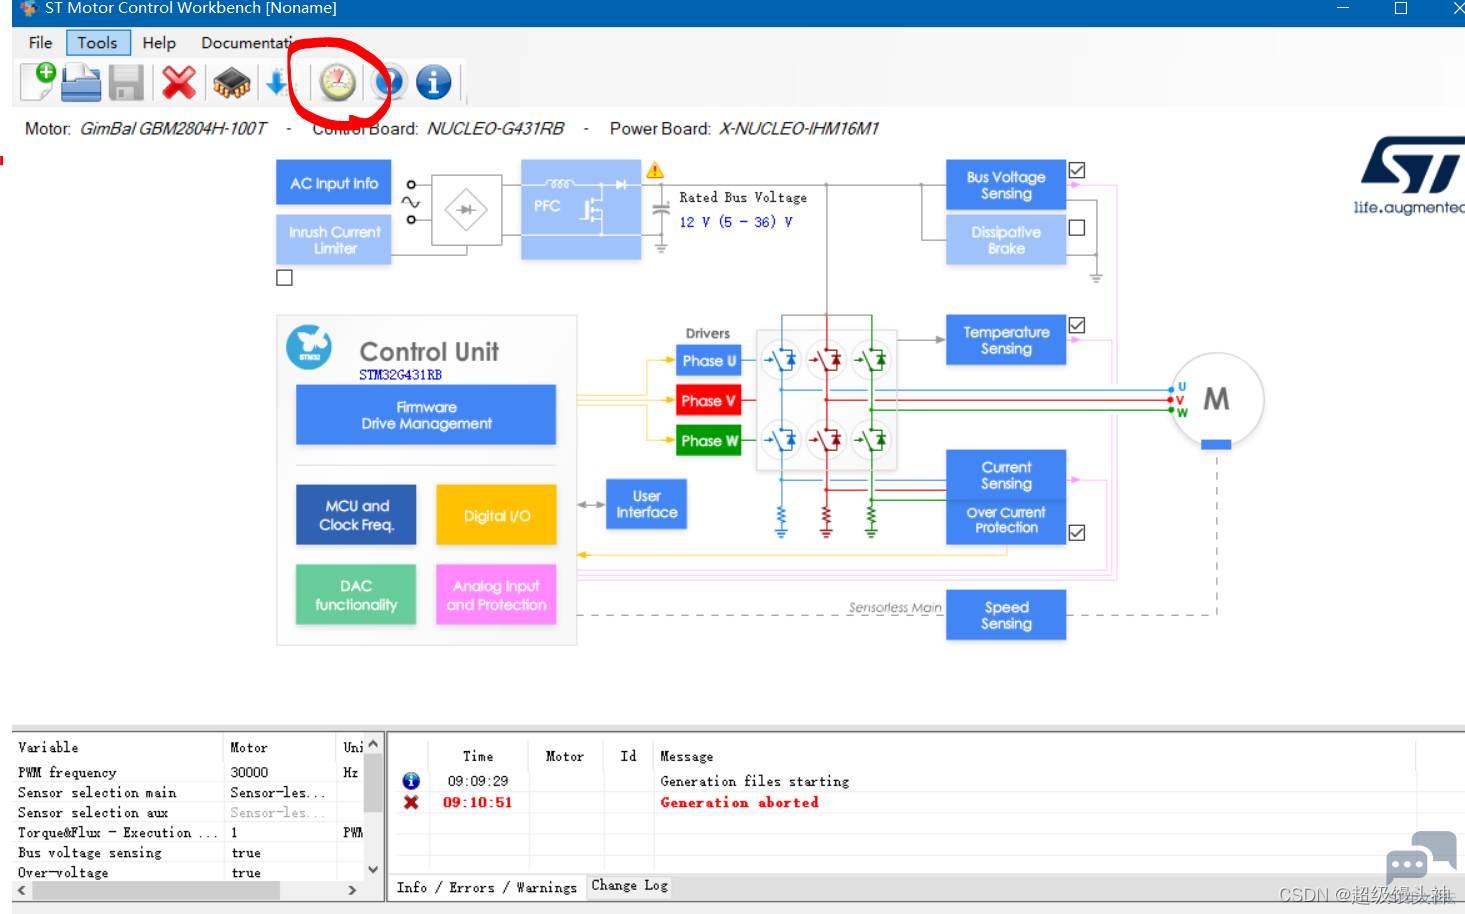Open the Temperature Sensing block
1465x914 pixels.
(1006, 340)
